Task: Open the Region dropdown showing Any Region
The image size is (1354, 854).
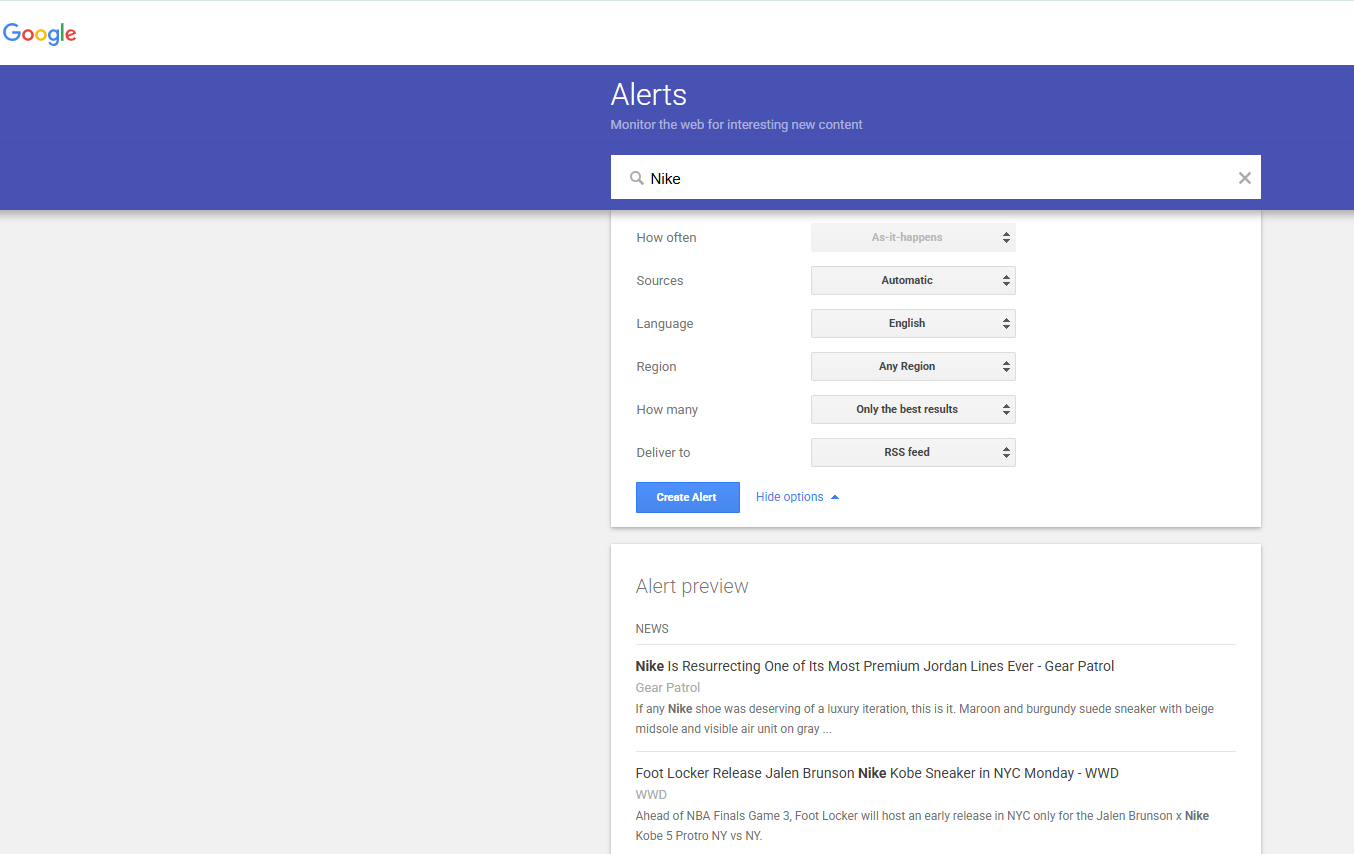Action: (913, 367)
